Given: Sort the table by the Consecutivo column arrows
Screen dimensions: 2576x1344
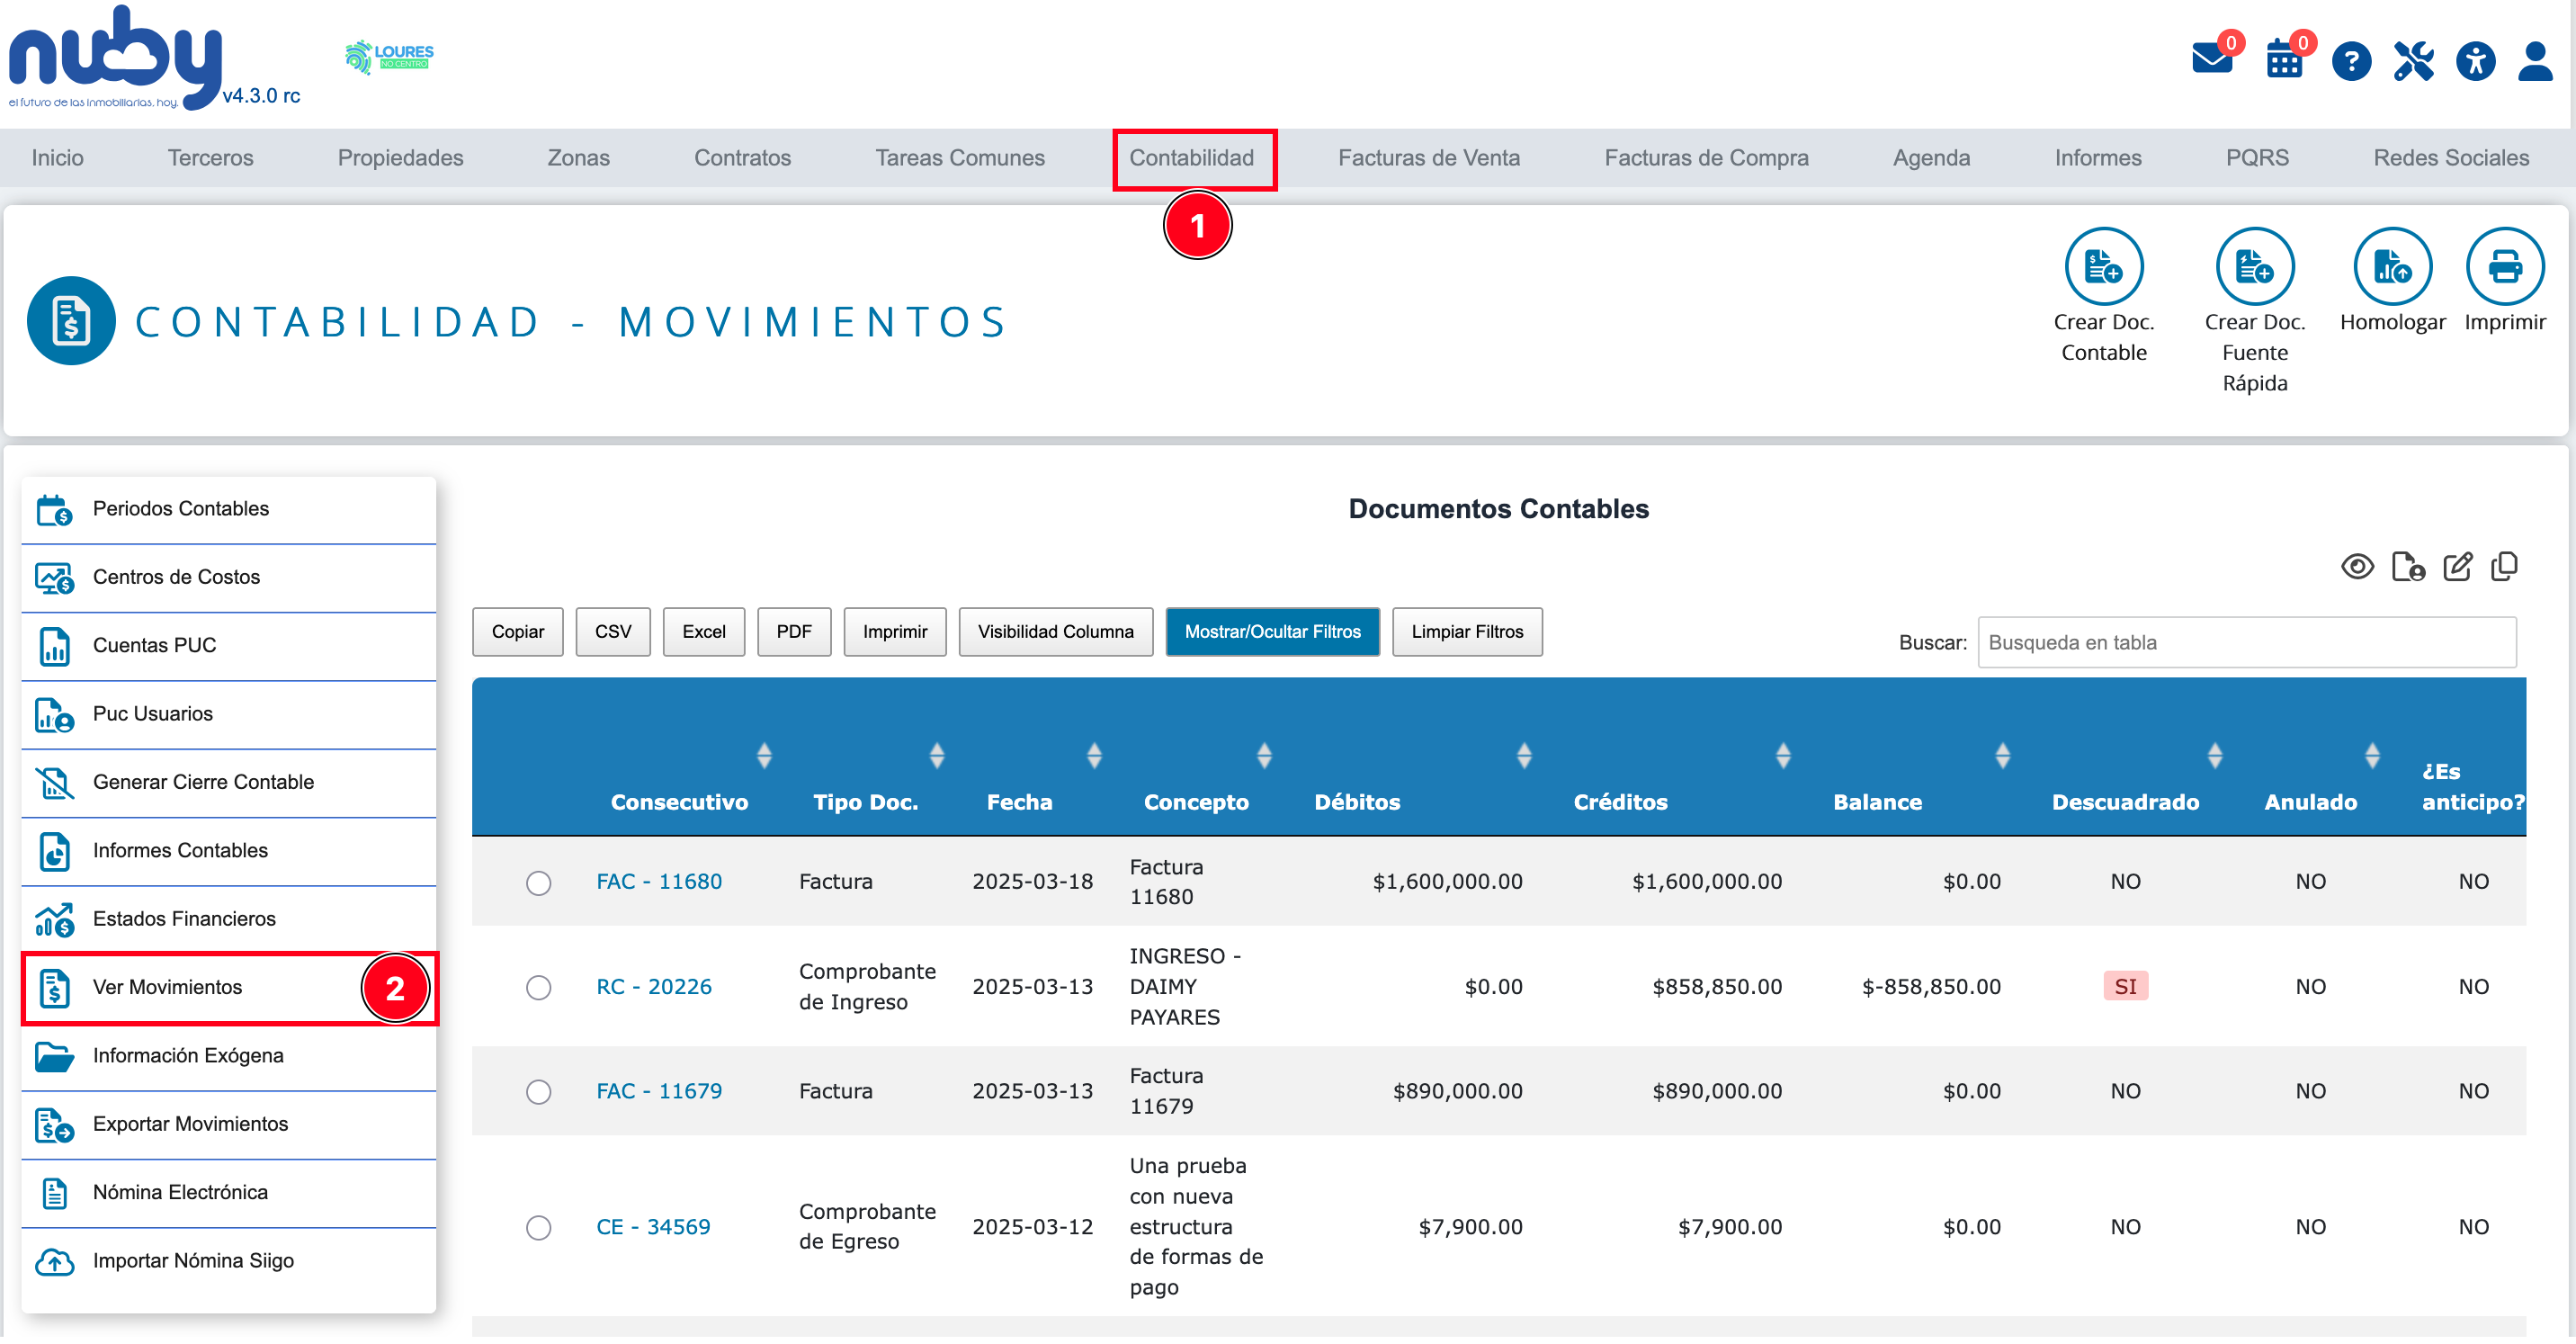Looking at the screenshot, I should click(x=764, y=756).
